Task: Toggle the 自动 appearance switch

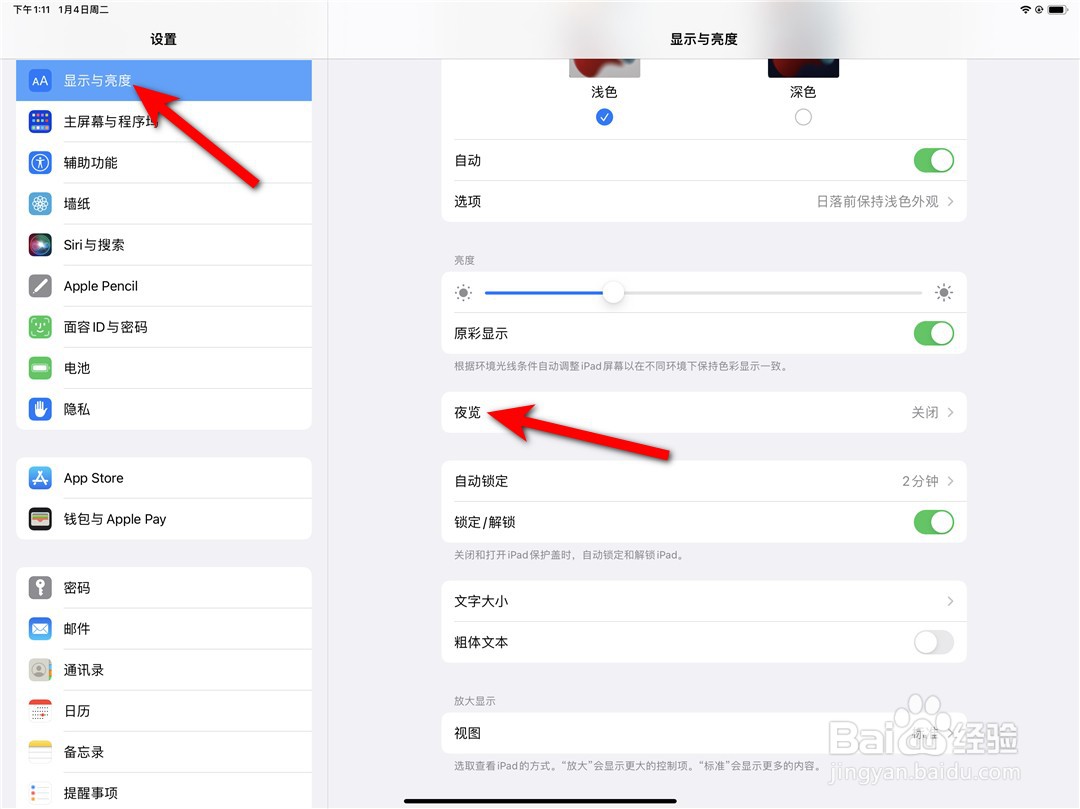Action: 933,160
